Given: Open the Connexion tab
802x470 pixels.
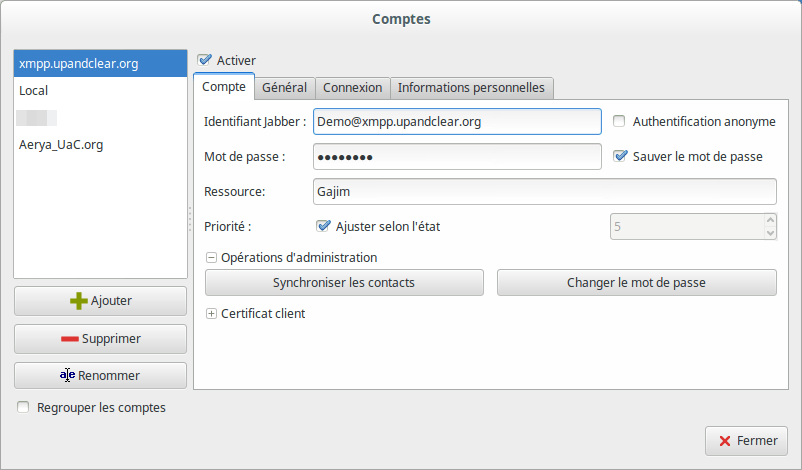Looking at the screenshot, I should 352,88.
